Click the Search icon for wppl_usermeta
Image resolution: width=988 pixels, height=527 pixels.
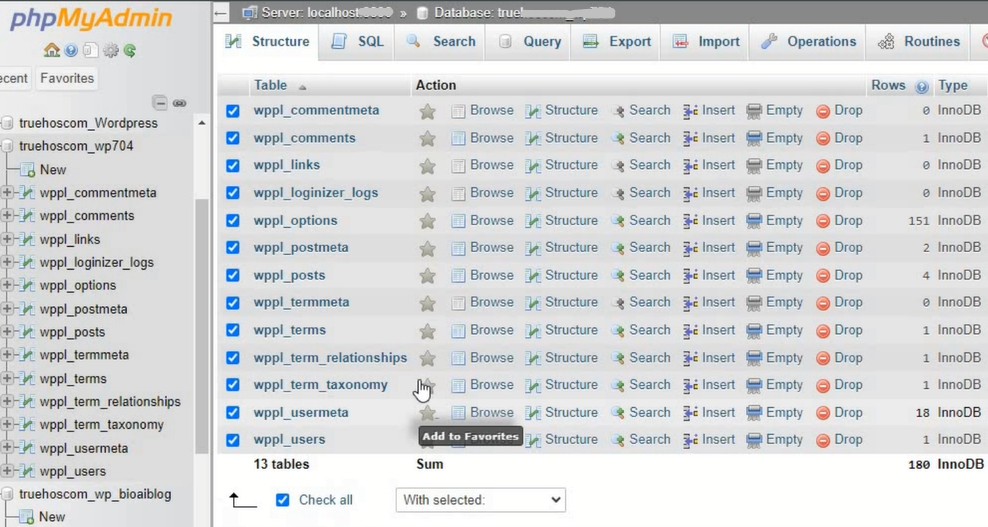(x=618, y=414)
